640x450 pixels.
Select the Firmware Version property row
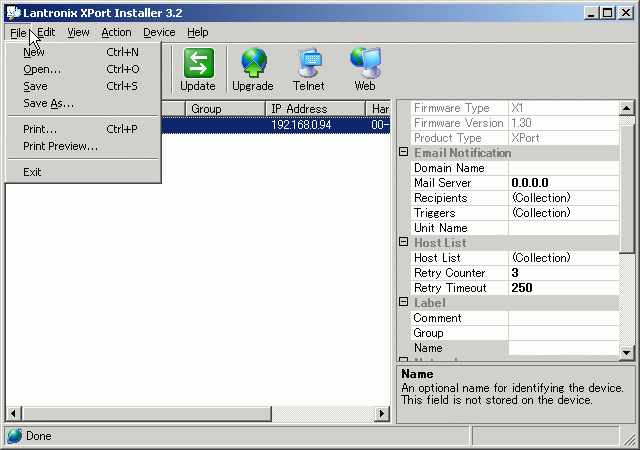515,123
